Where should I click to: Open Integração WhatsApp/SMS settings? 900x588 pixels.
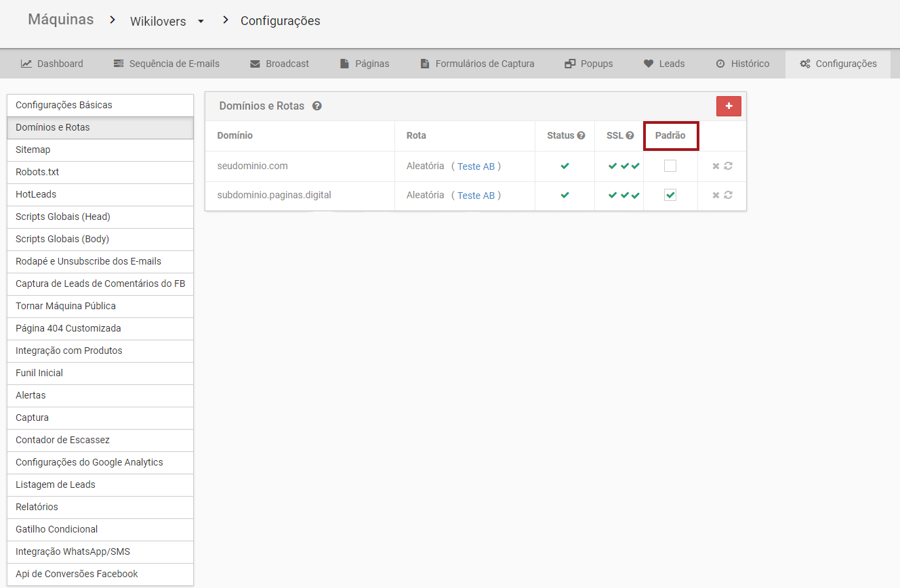tap(73, 552)
